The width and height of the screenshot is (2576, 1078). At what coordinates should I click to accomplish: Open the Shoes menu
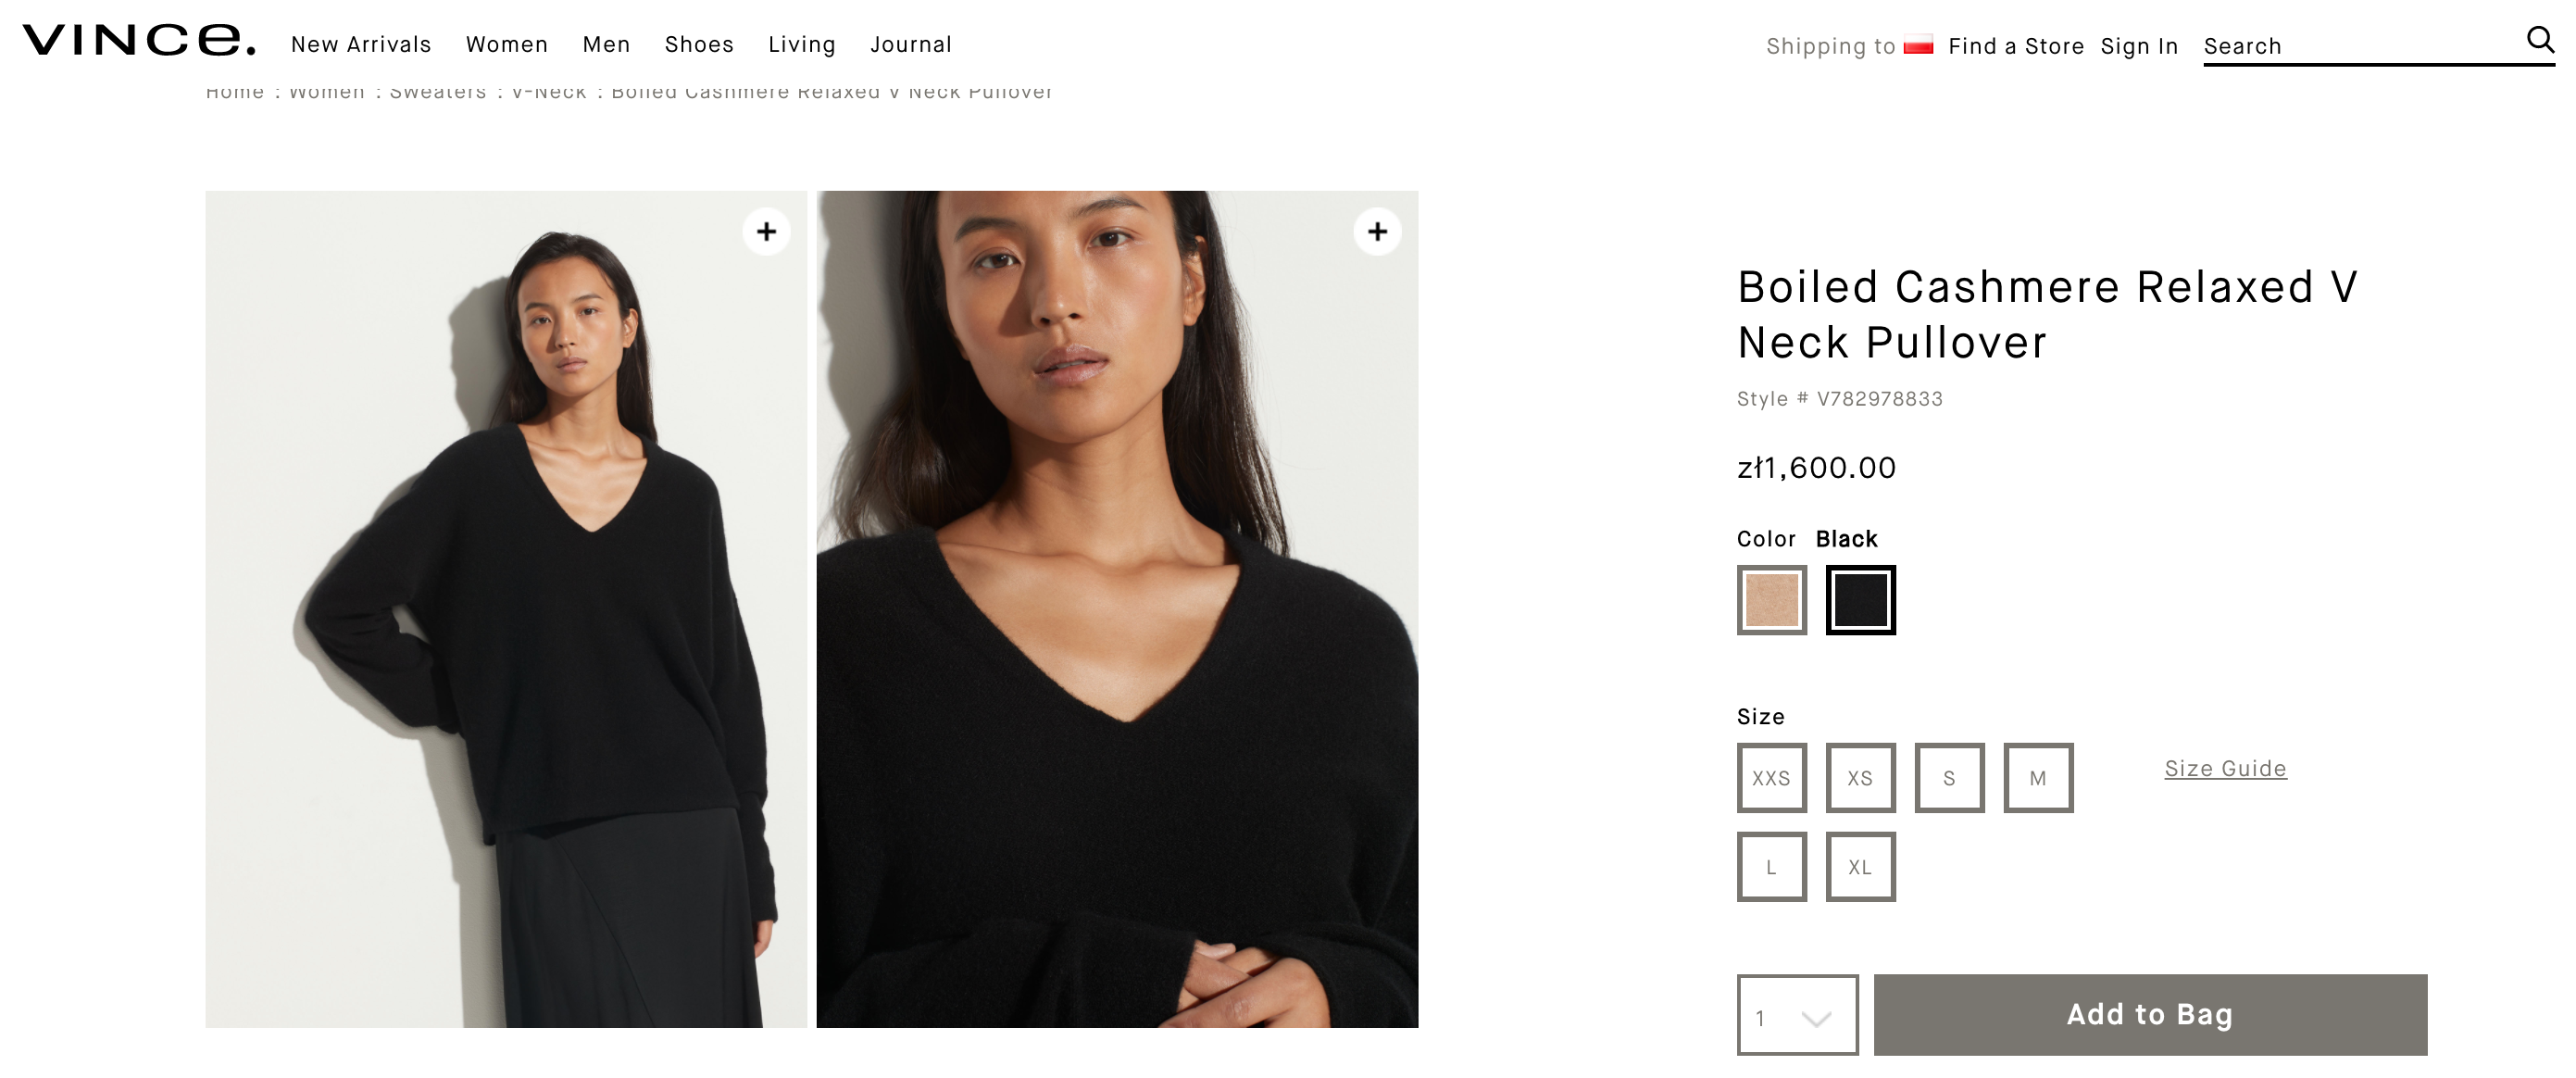pos(699,45)
